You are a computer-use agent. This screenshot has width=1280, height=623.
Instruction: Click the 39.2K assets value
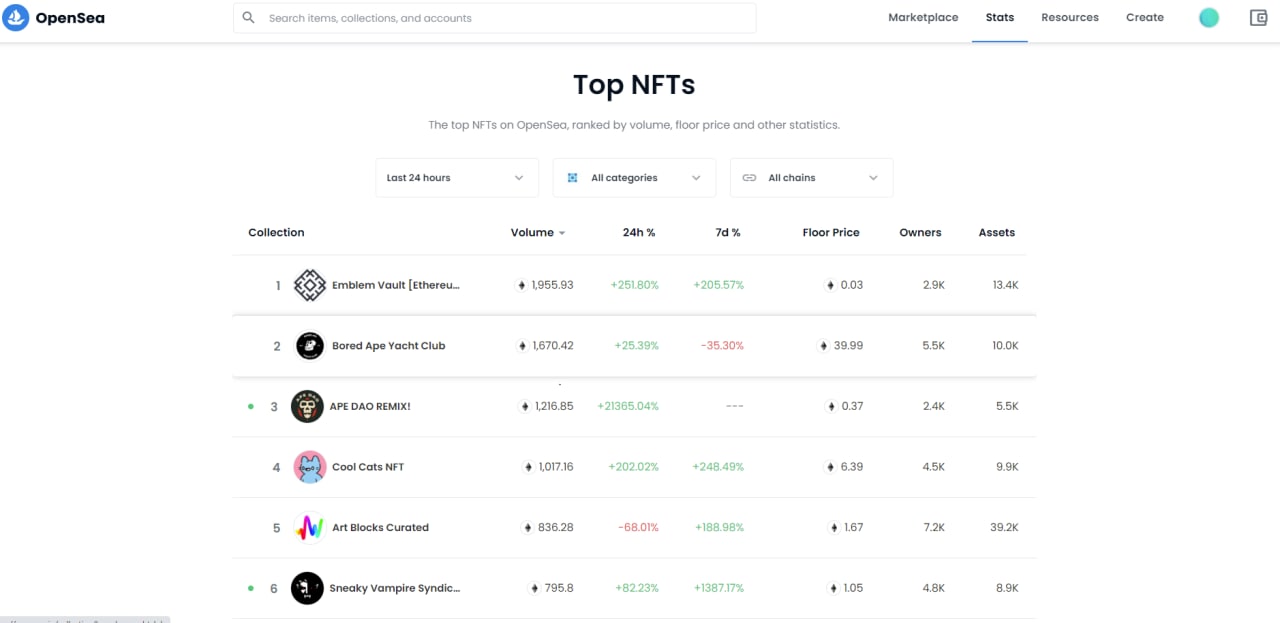point(1004,528)
